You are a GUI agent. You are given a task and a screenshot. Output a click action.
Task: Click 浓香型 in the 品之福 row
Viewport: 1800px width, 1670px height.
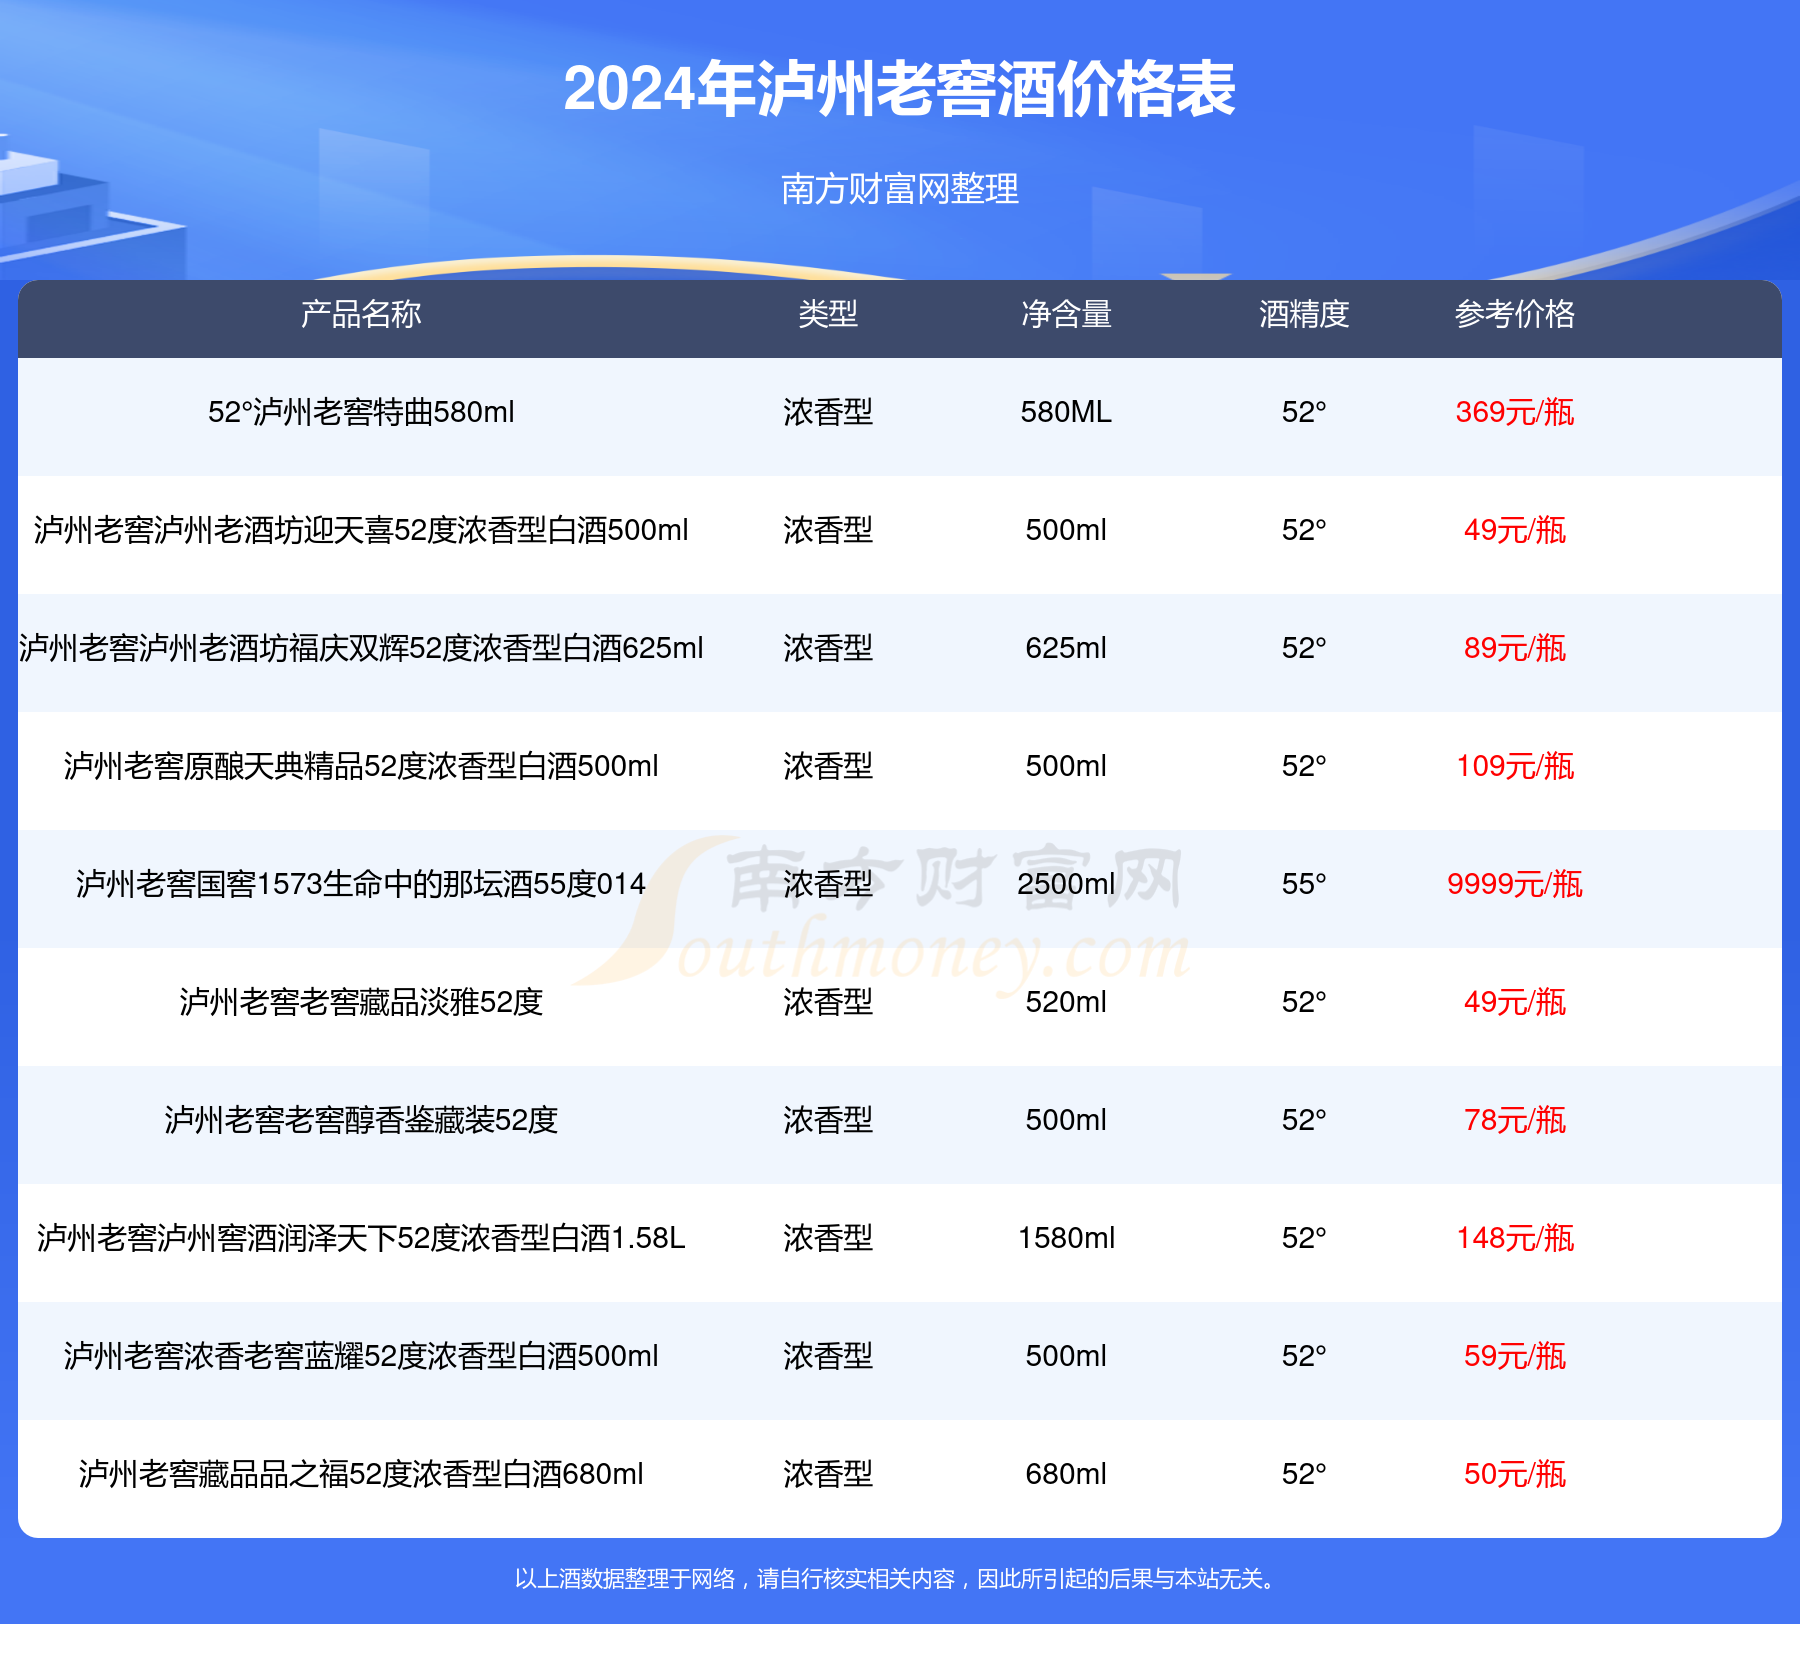tap(828, 1474)
